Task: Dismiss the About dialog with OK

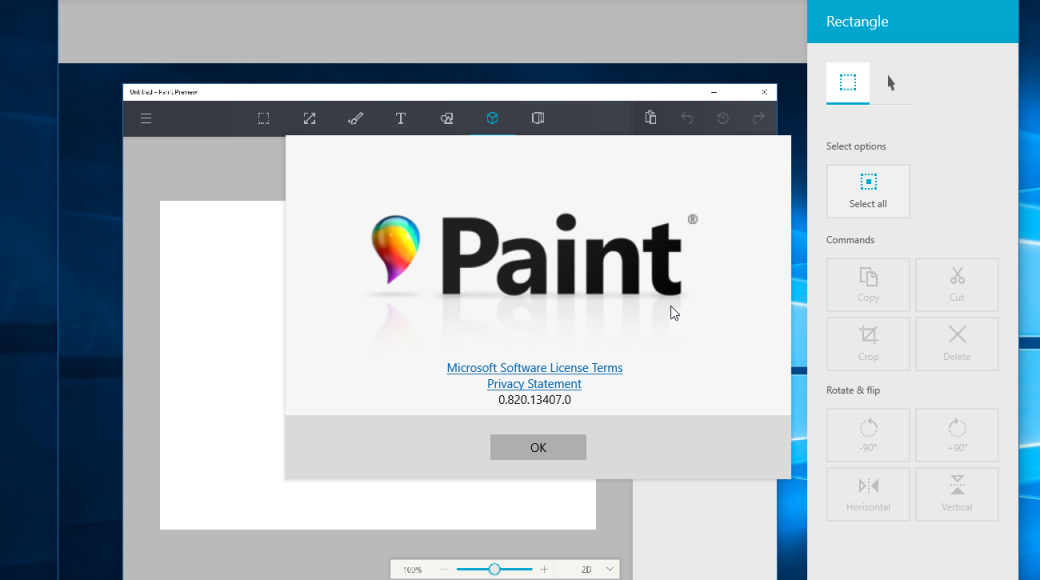Action: (538, 447)
